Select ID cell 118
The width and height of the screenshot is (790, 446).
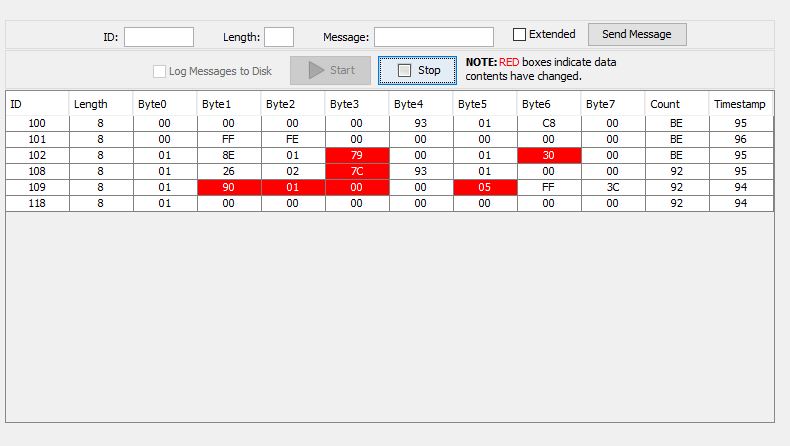click(37, 204)
